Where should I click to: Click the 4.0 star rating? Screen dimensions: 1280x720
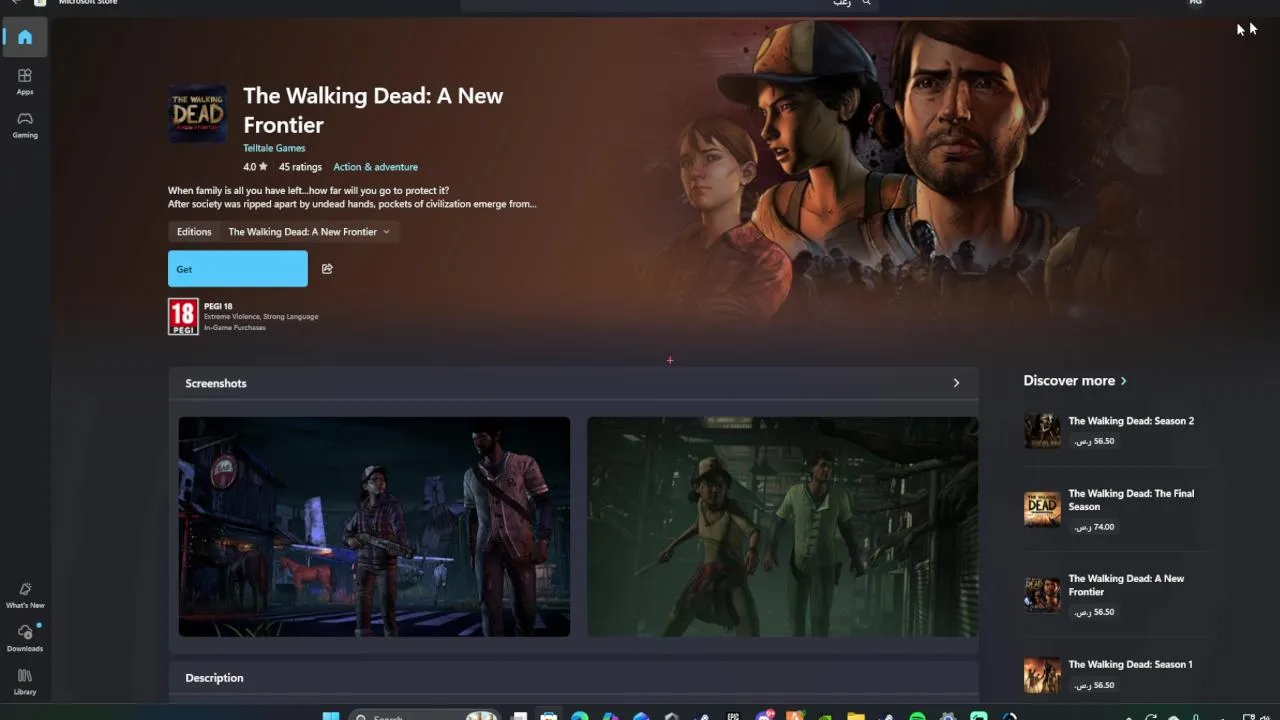(x=255, y=167)
